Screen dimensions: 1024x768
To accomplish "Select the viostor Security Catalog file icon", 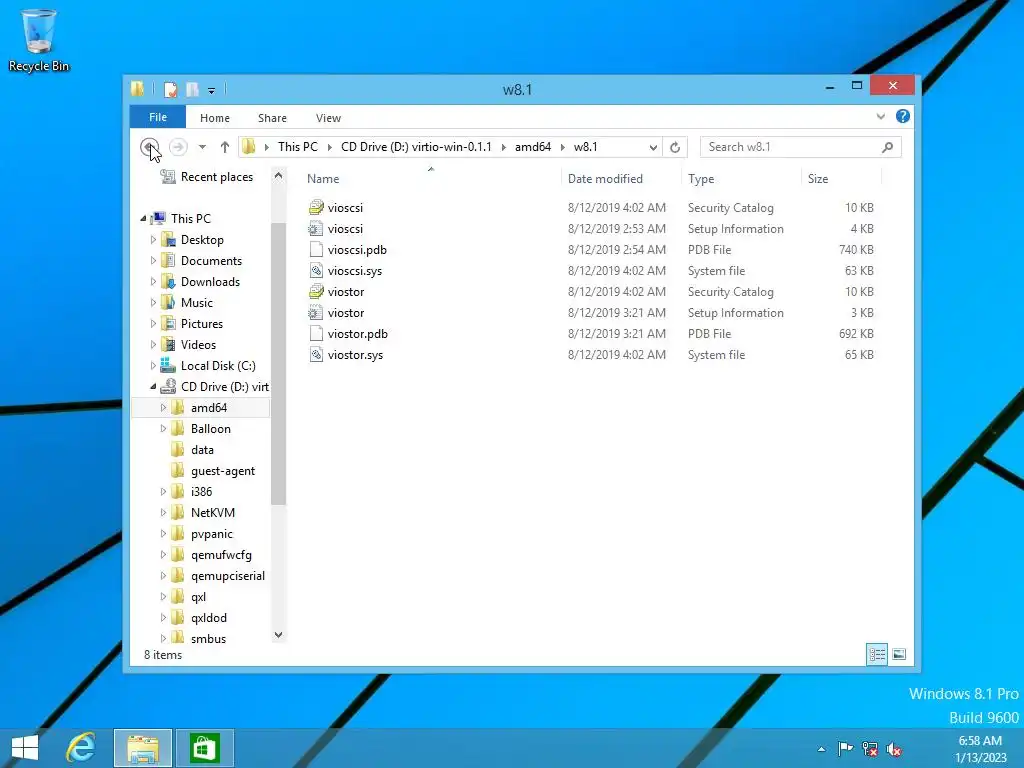I will 316,292.
